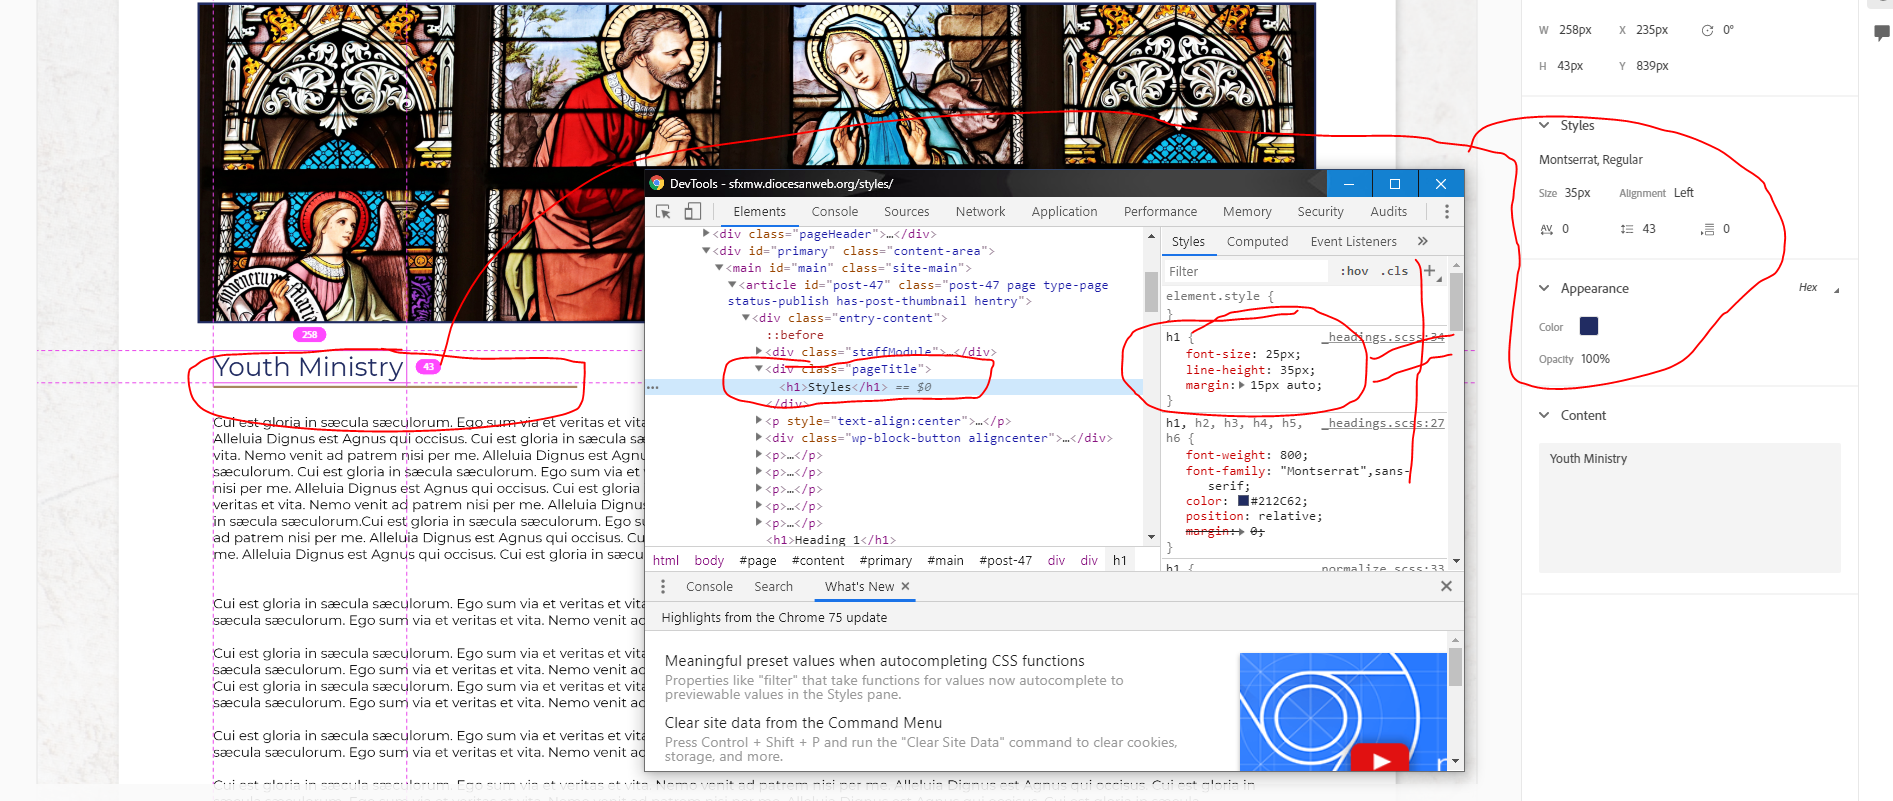Click the dark blue color swatch
1893x801 pixels.
[x=1588, y=326]
